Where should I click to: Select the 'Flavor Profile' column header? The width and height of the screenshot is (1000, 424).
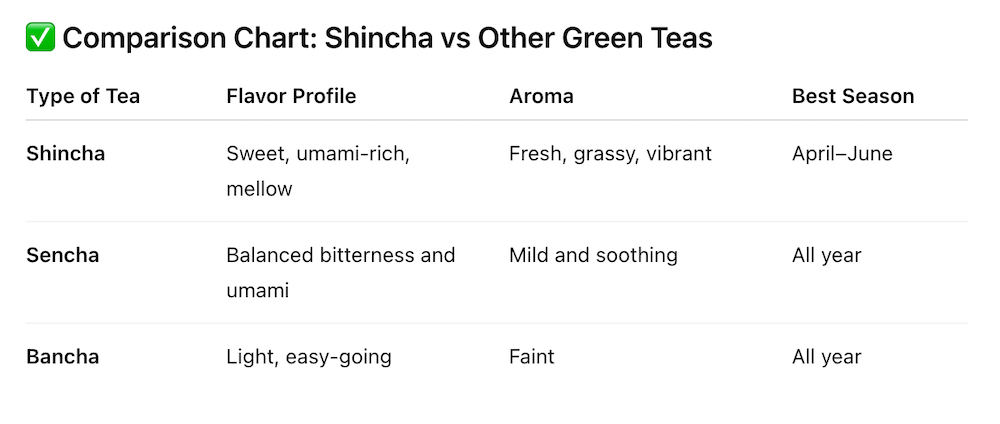[291, 96]
